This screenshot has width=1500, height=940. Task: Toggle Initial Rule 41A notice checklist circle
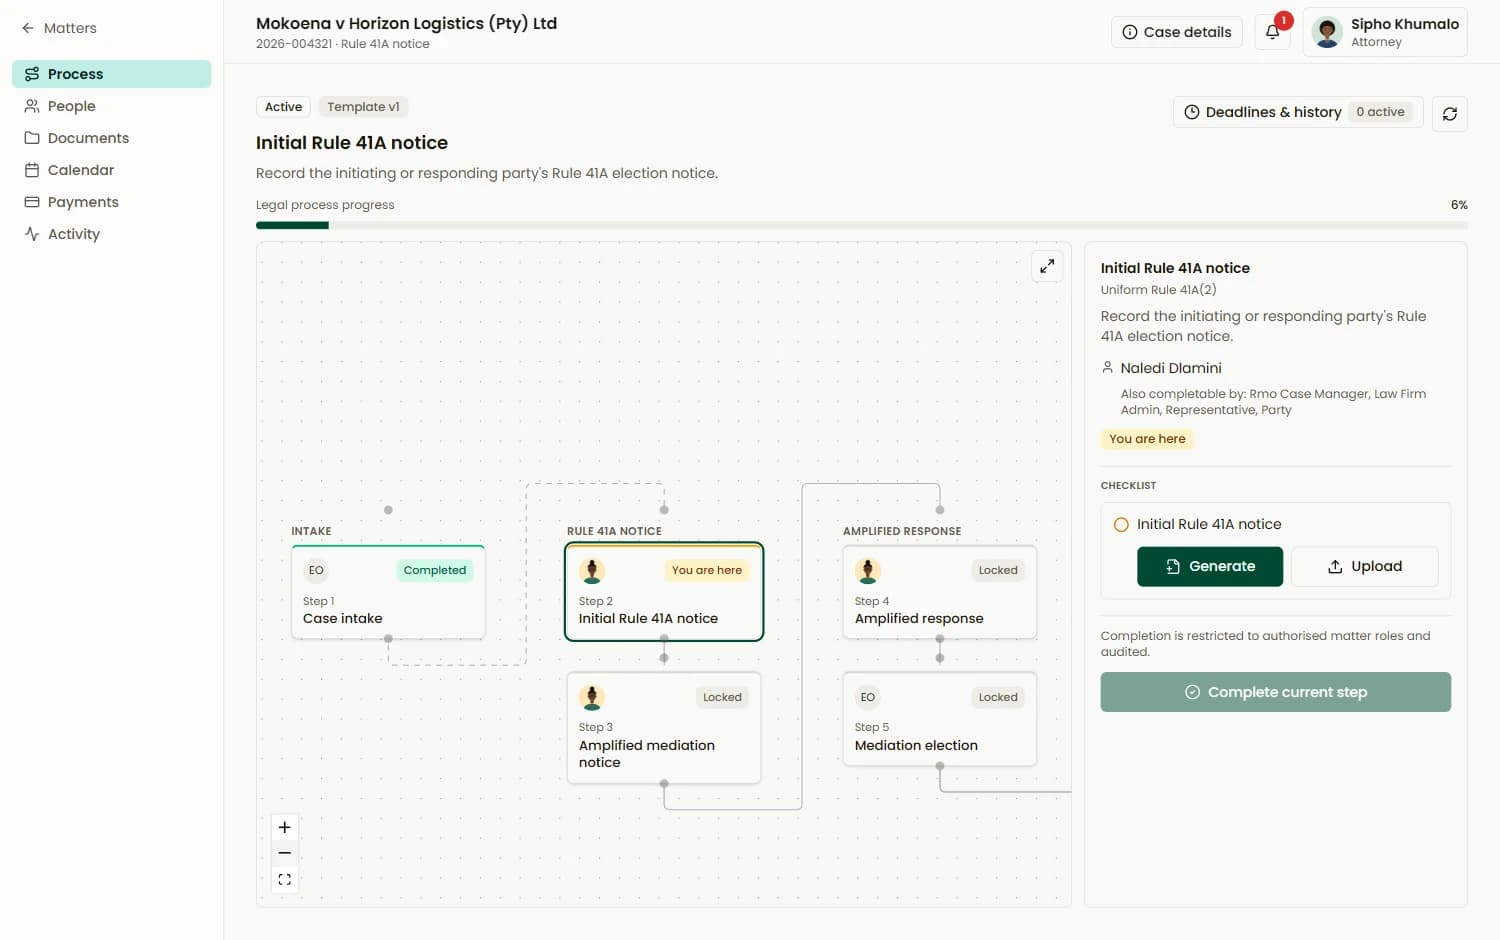[1121, 524]
